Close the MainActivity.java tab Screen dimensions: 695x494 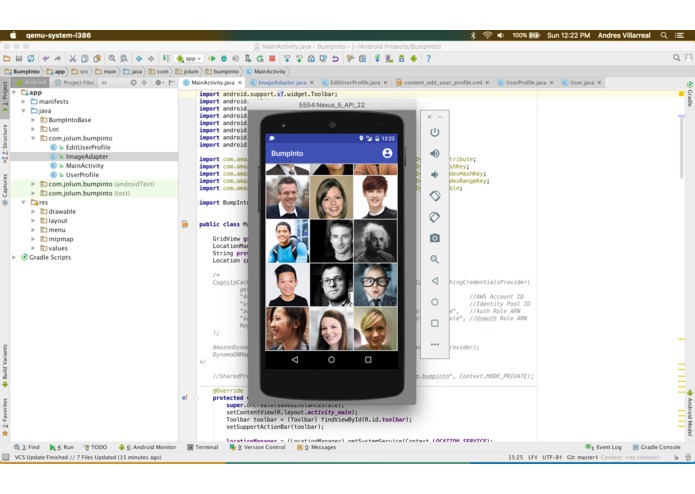coord(240,82)
